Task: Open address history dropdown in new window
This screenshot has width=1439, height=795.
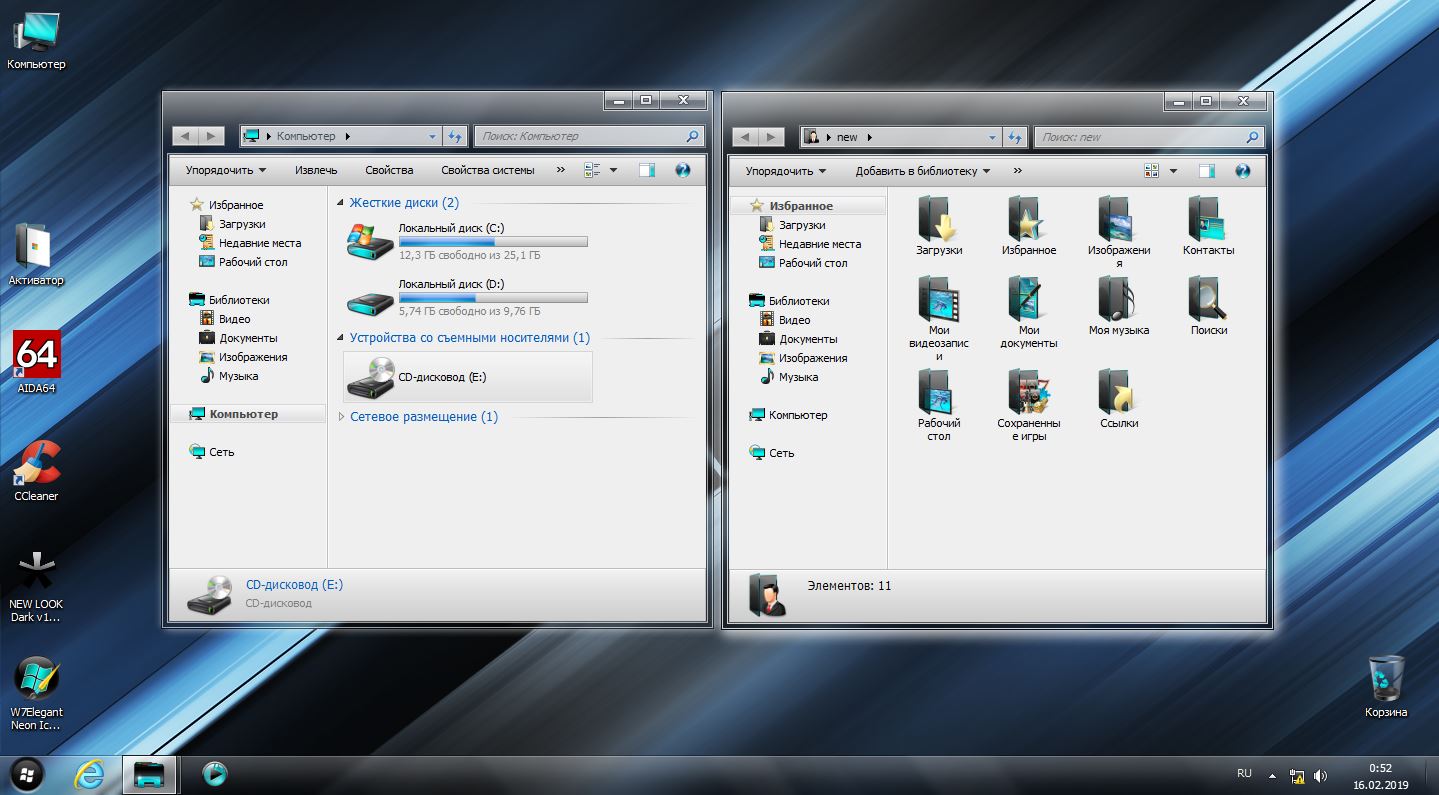Action: click(992, 137)
